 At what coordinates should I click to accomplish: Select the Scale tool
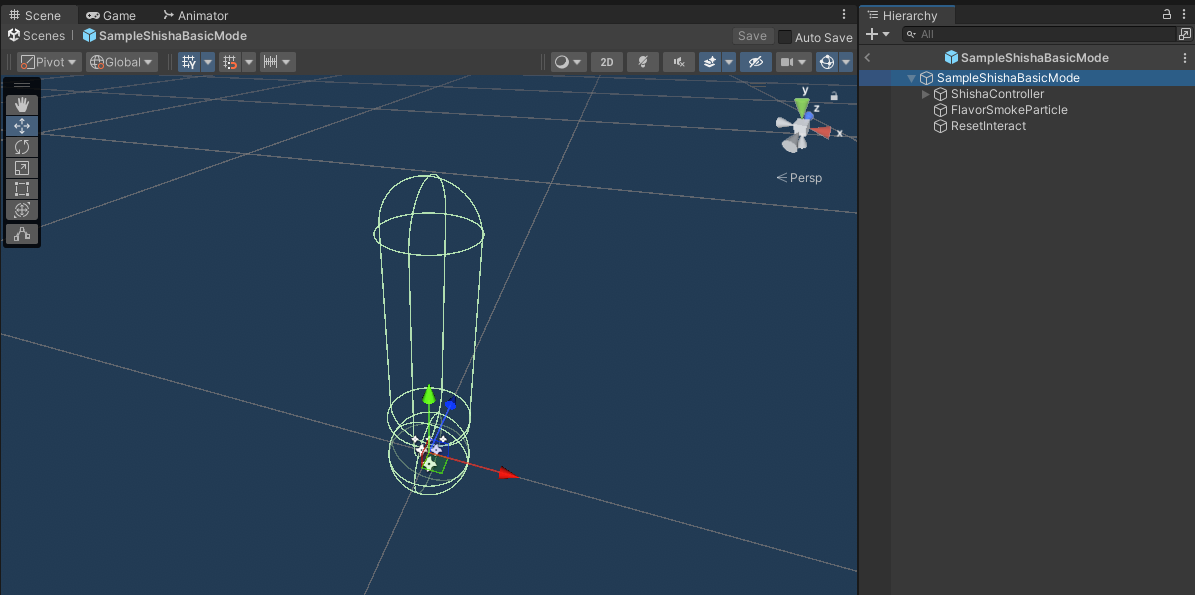[x=22, y=168]
